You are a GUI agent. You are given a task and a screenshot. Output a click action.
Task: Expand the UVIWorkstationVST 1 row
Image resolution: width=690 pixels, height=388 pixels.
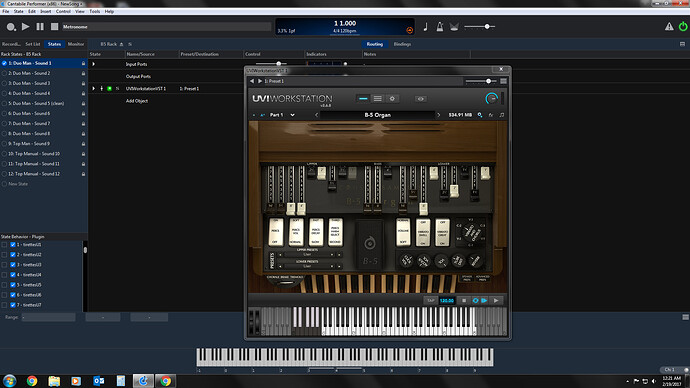pos(93,88)
